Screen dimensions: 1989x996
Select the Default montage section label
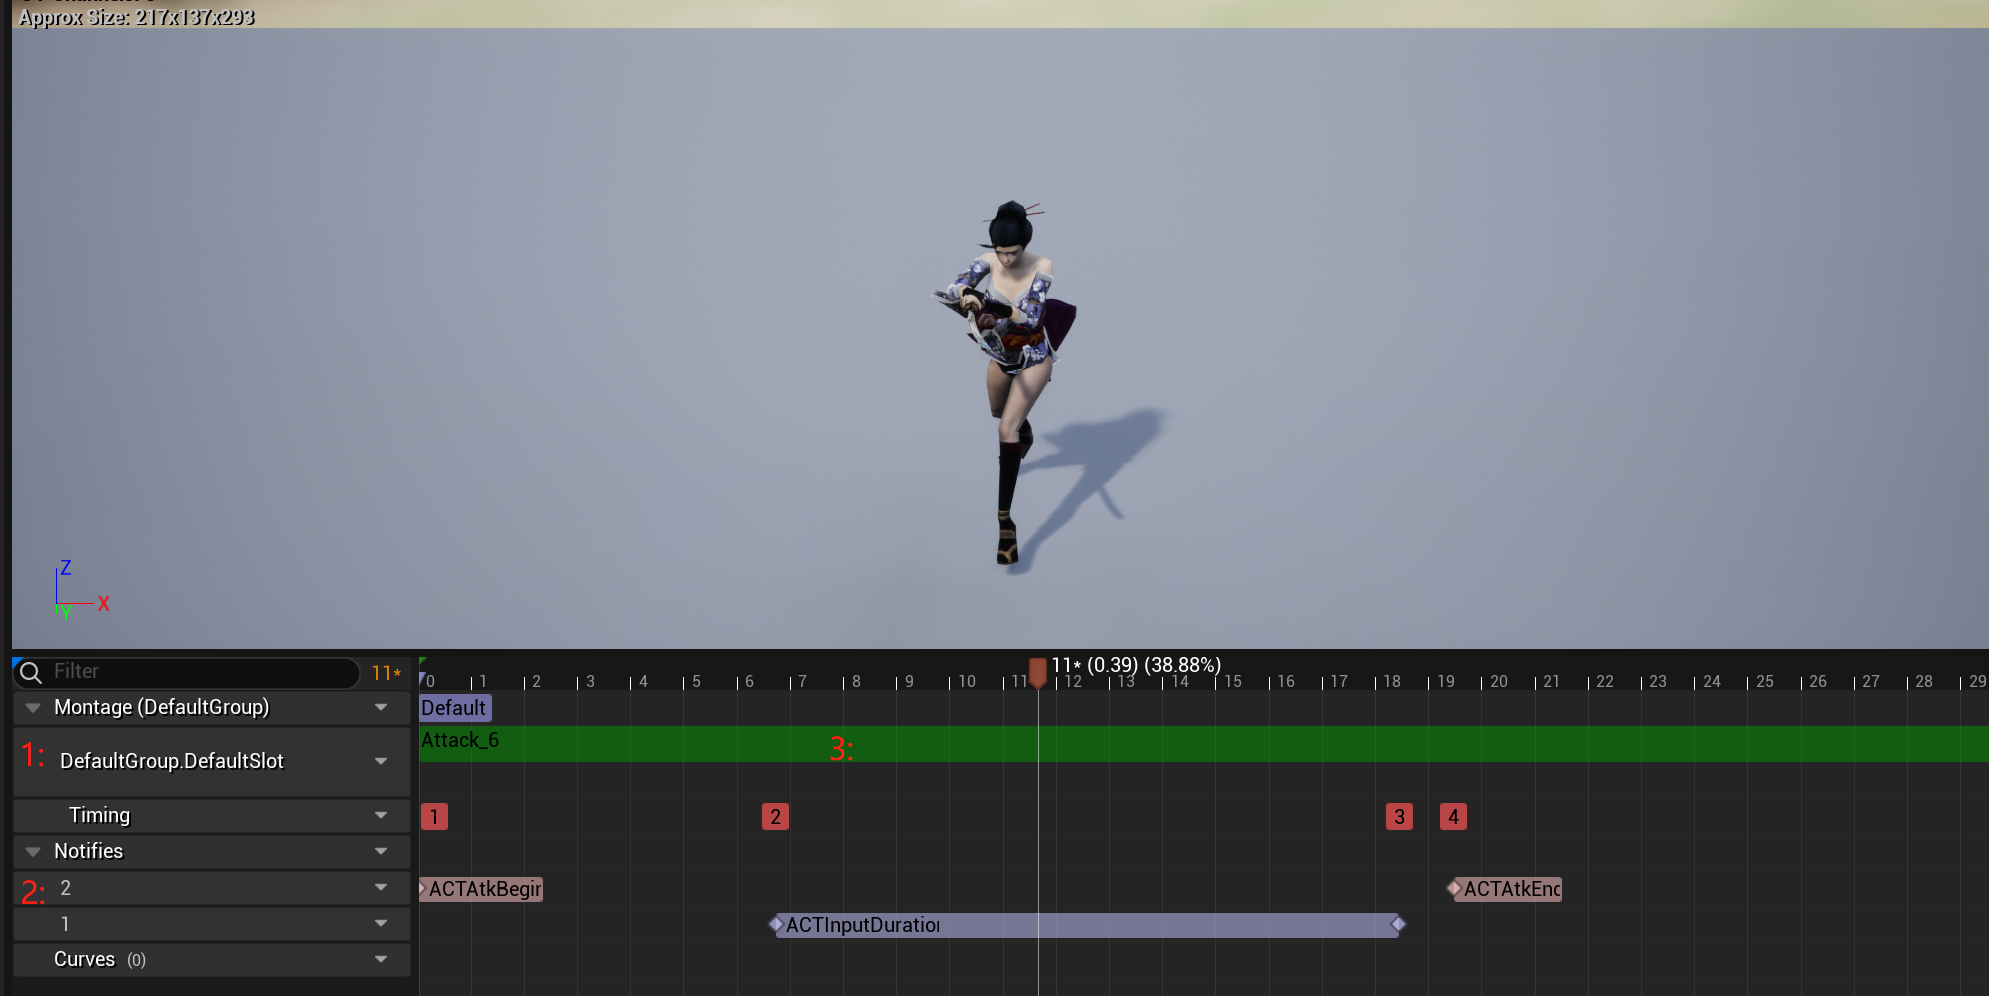point(454,708)
